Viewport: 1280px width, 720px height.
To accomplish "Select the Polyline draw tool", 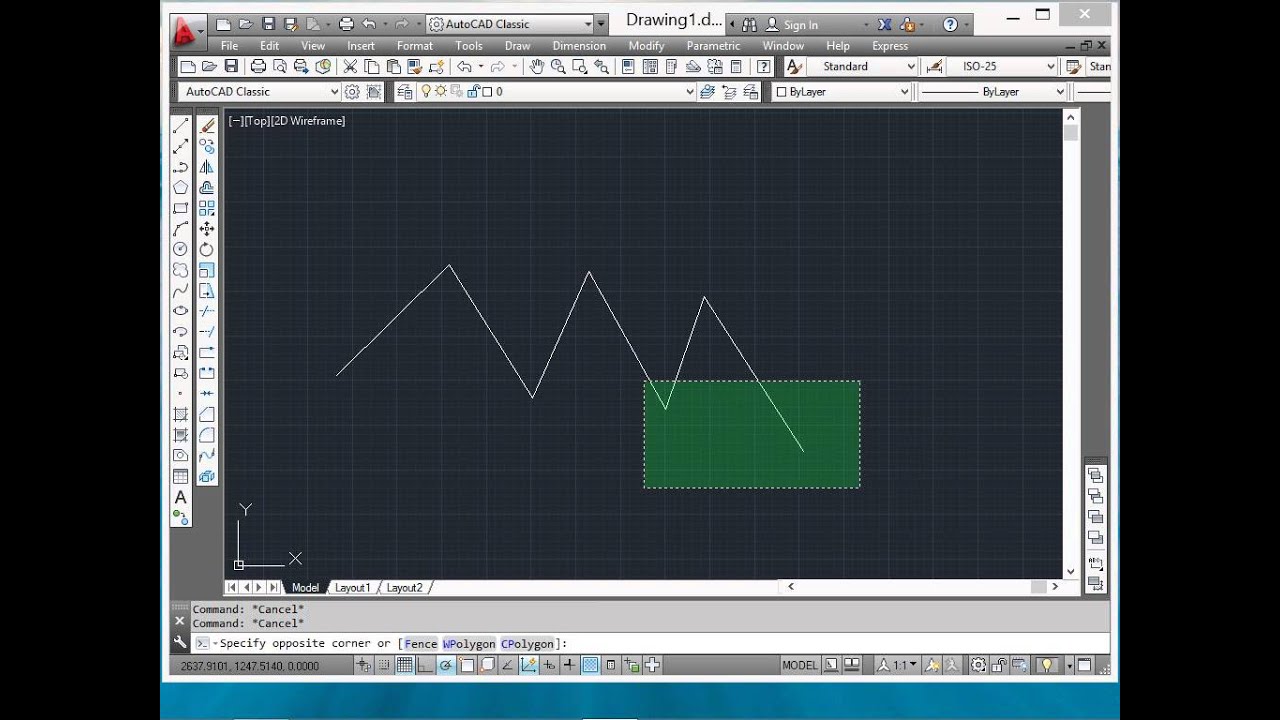I will click(181, 167).
